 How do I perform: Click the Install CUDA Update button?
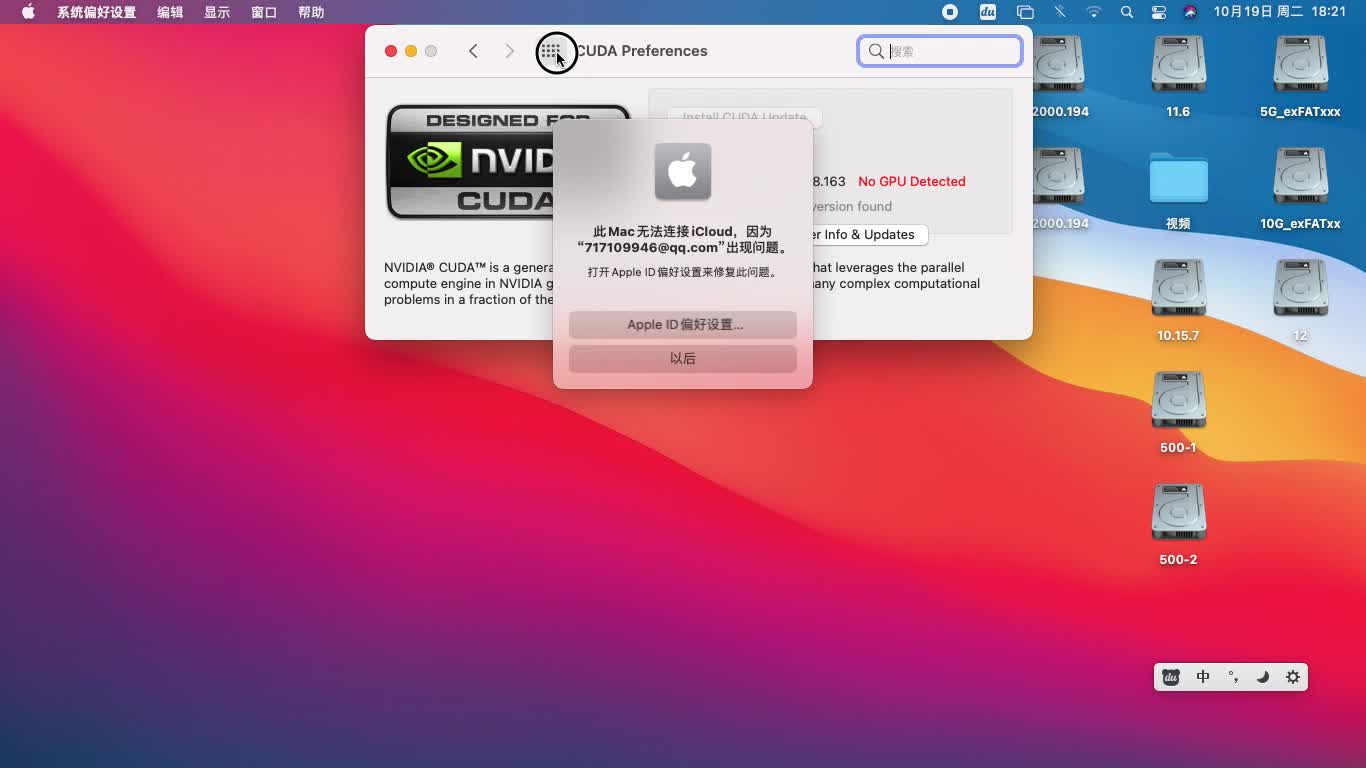744,117
